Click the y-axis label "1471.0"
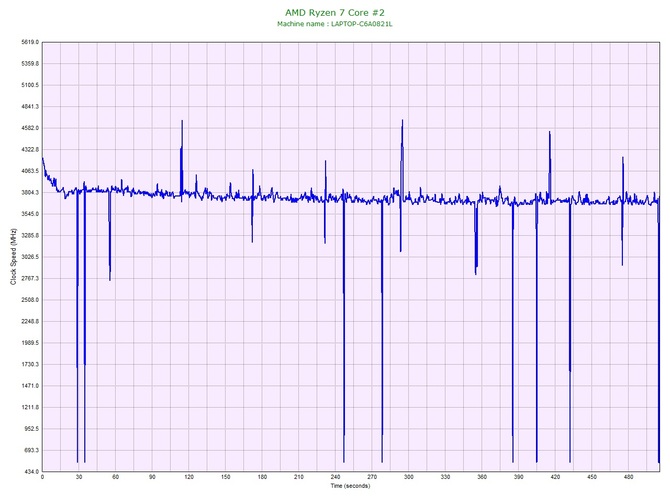Viewport: 670px width, 503px height. pyautogui.click(x=30, y=386)
